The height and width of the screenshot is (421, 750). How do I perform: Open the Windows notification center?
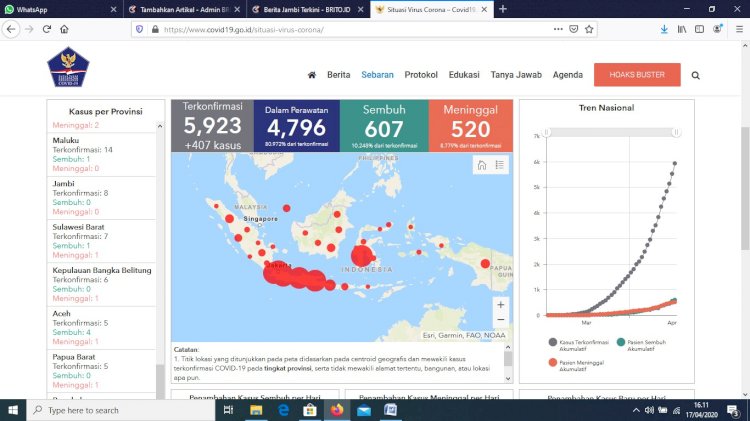733,410
